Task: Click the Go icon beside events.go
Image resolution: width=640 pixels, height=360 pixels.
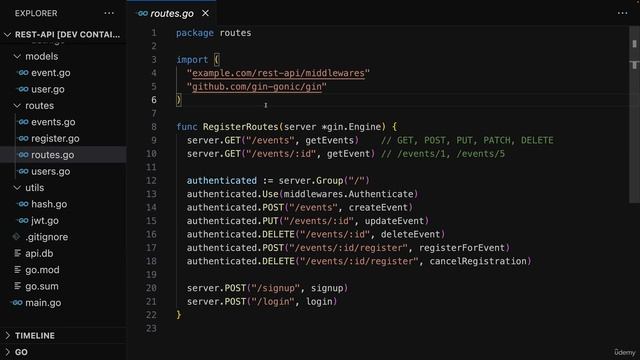Action: 23,122
